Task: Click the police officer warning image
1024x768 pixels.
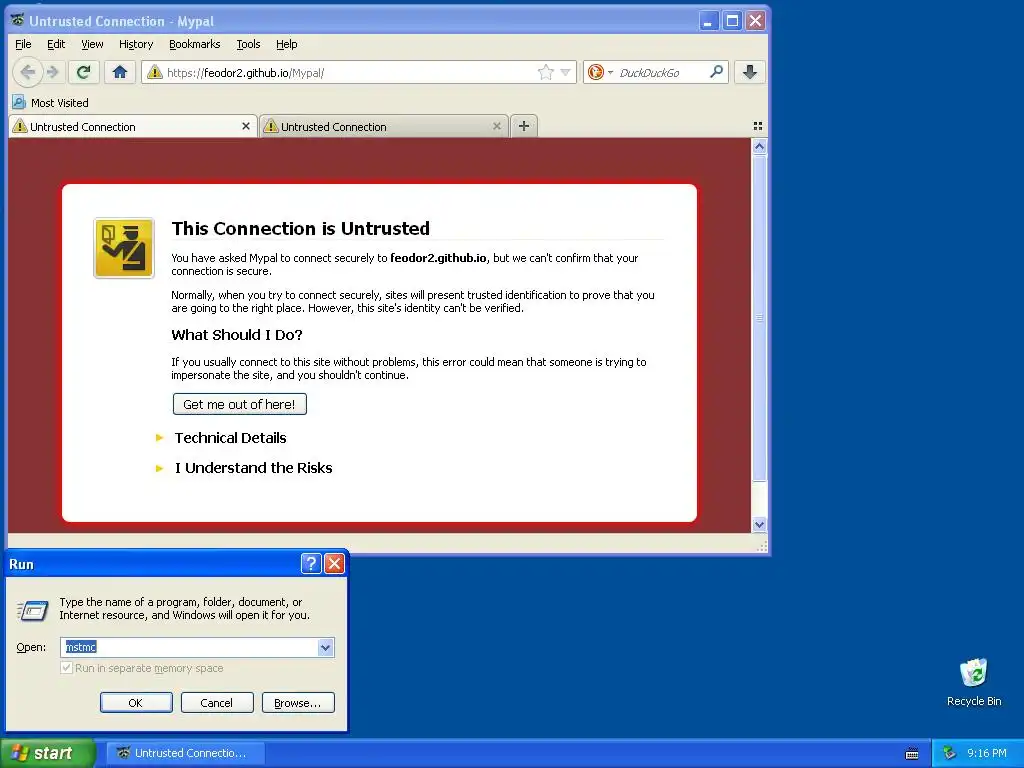Action: [x=124, y=248]
